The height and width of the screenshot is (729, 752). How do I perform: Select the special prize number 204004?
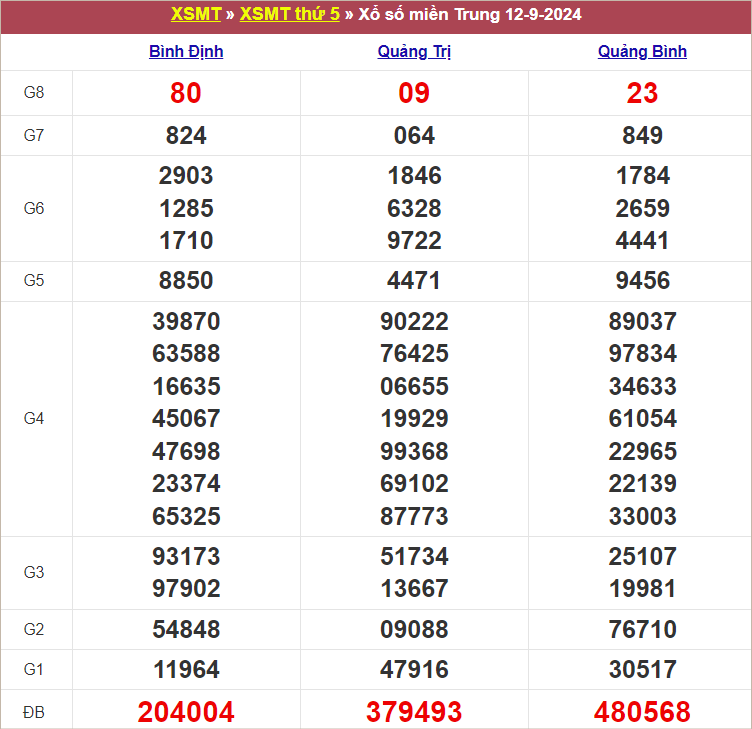pos(186,712)
